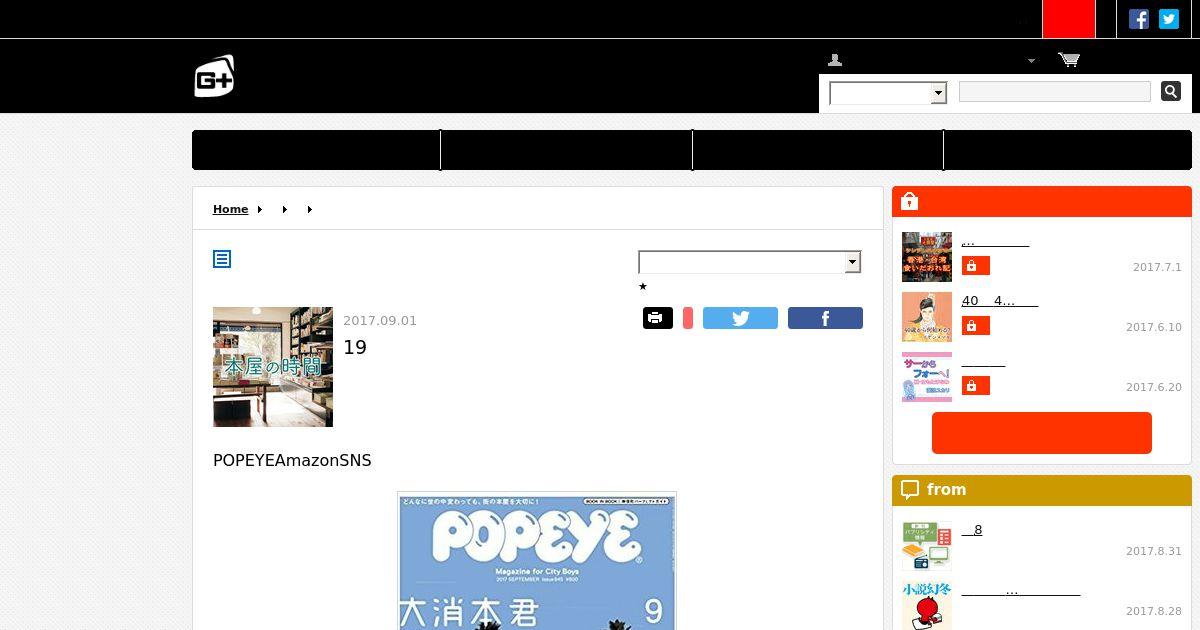Click the "POPEYEAmazonSNS" paragraph text

click(292, 460)
